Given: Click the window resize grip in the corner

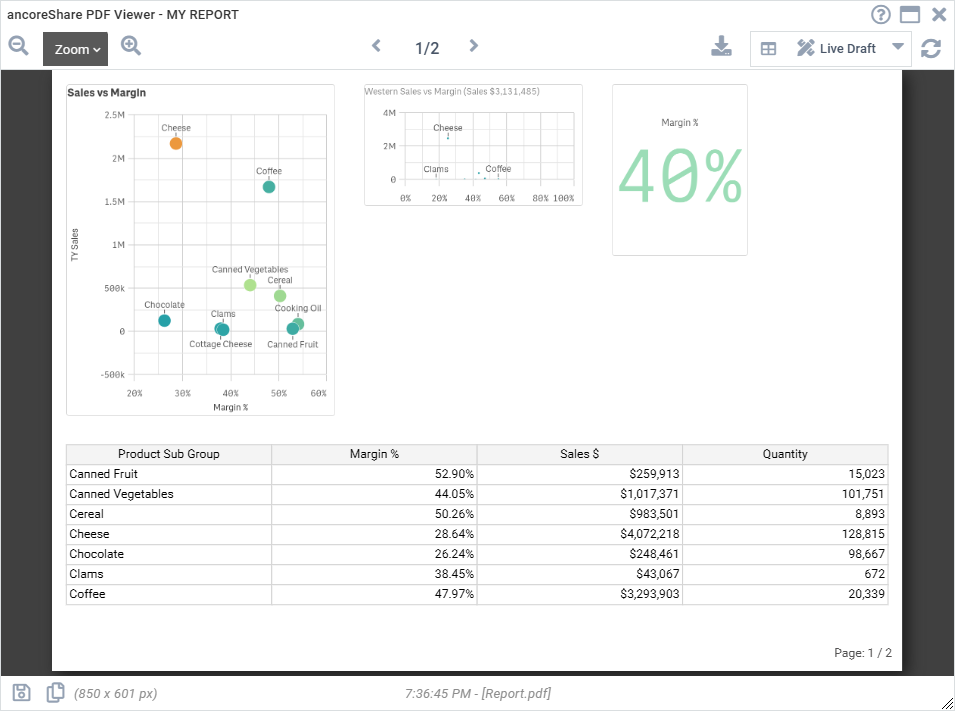Looking at the screenshot, I should (947, 703).
